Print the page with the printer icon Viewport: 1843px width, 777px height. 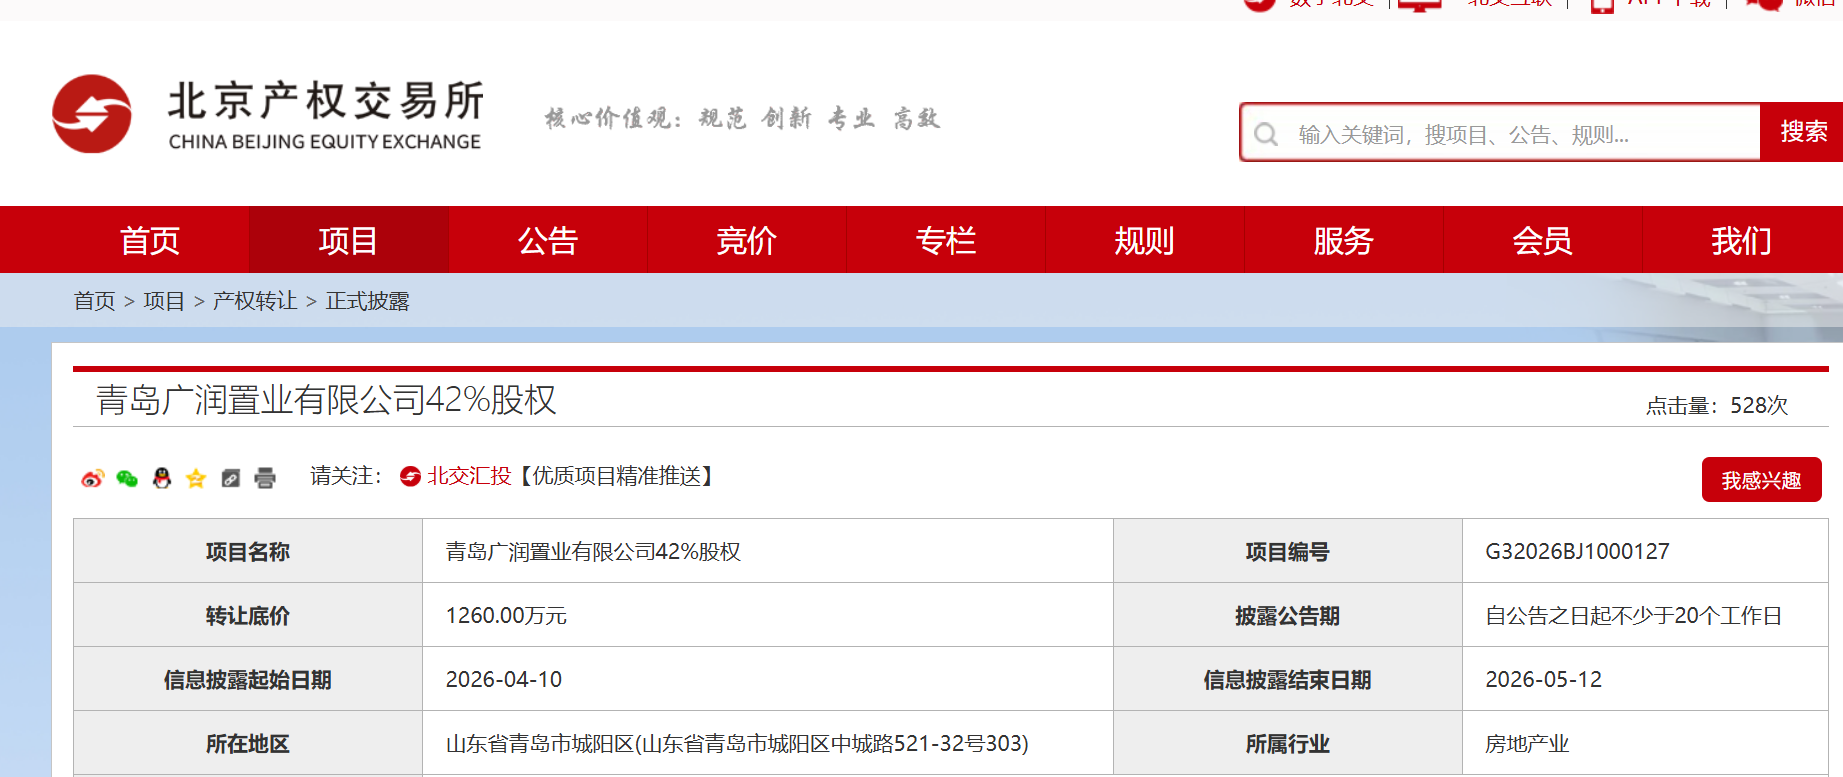click(265, 478)
